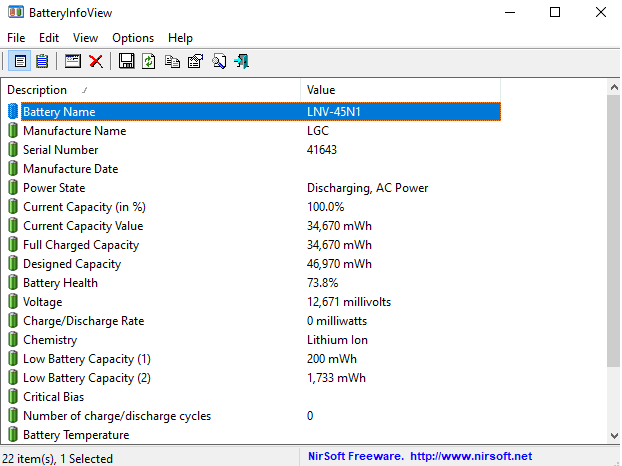Click the battery icon beside Full Charged Capacity
This screenshot has height=466, width=622.
point(13,245)
